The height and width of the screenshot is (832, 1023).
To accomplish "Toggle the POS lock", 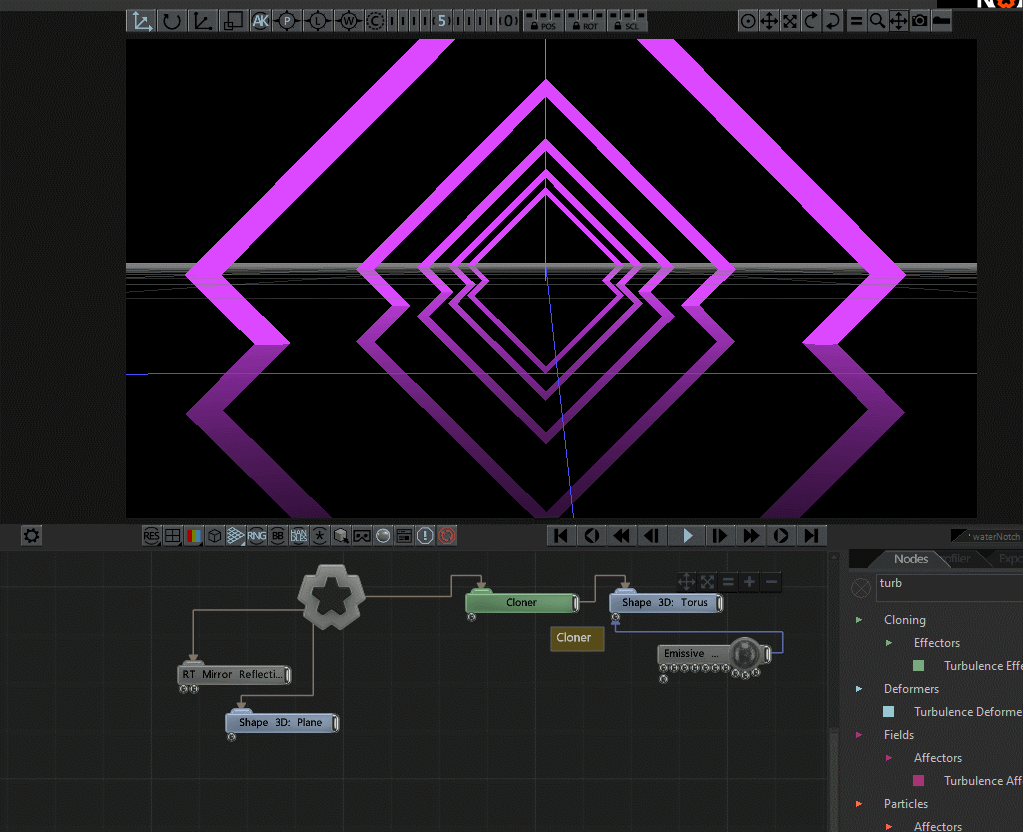I will [x=543, y=21].
